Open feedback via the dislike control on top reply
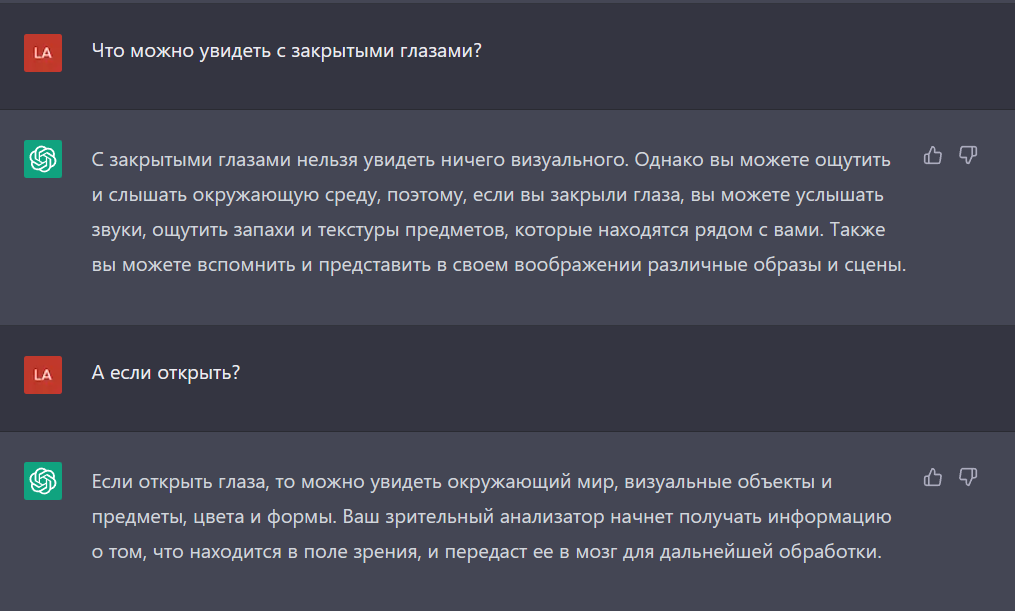This screenshot has height=611, width=1015. pos(967,156)
